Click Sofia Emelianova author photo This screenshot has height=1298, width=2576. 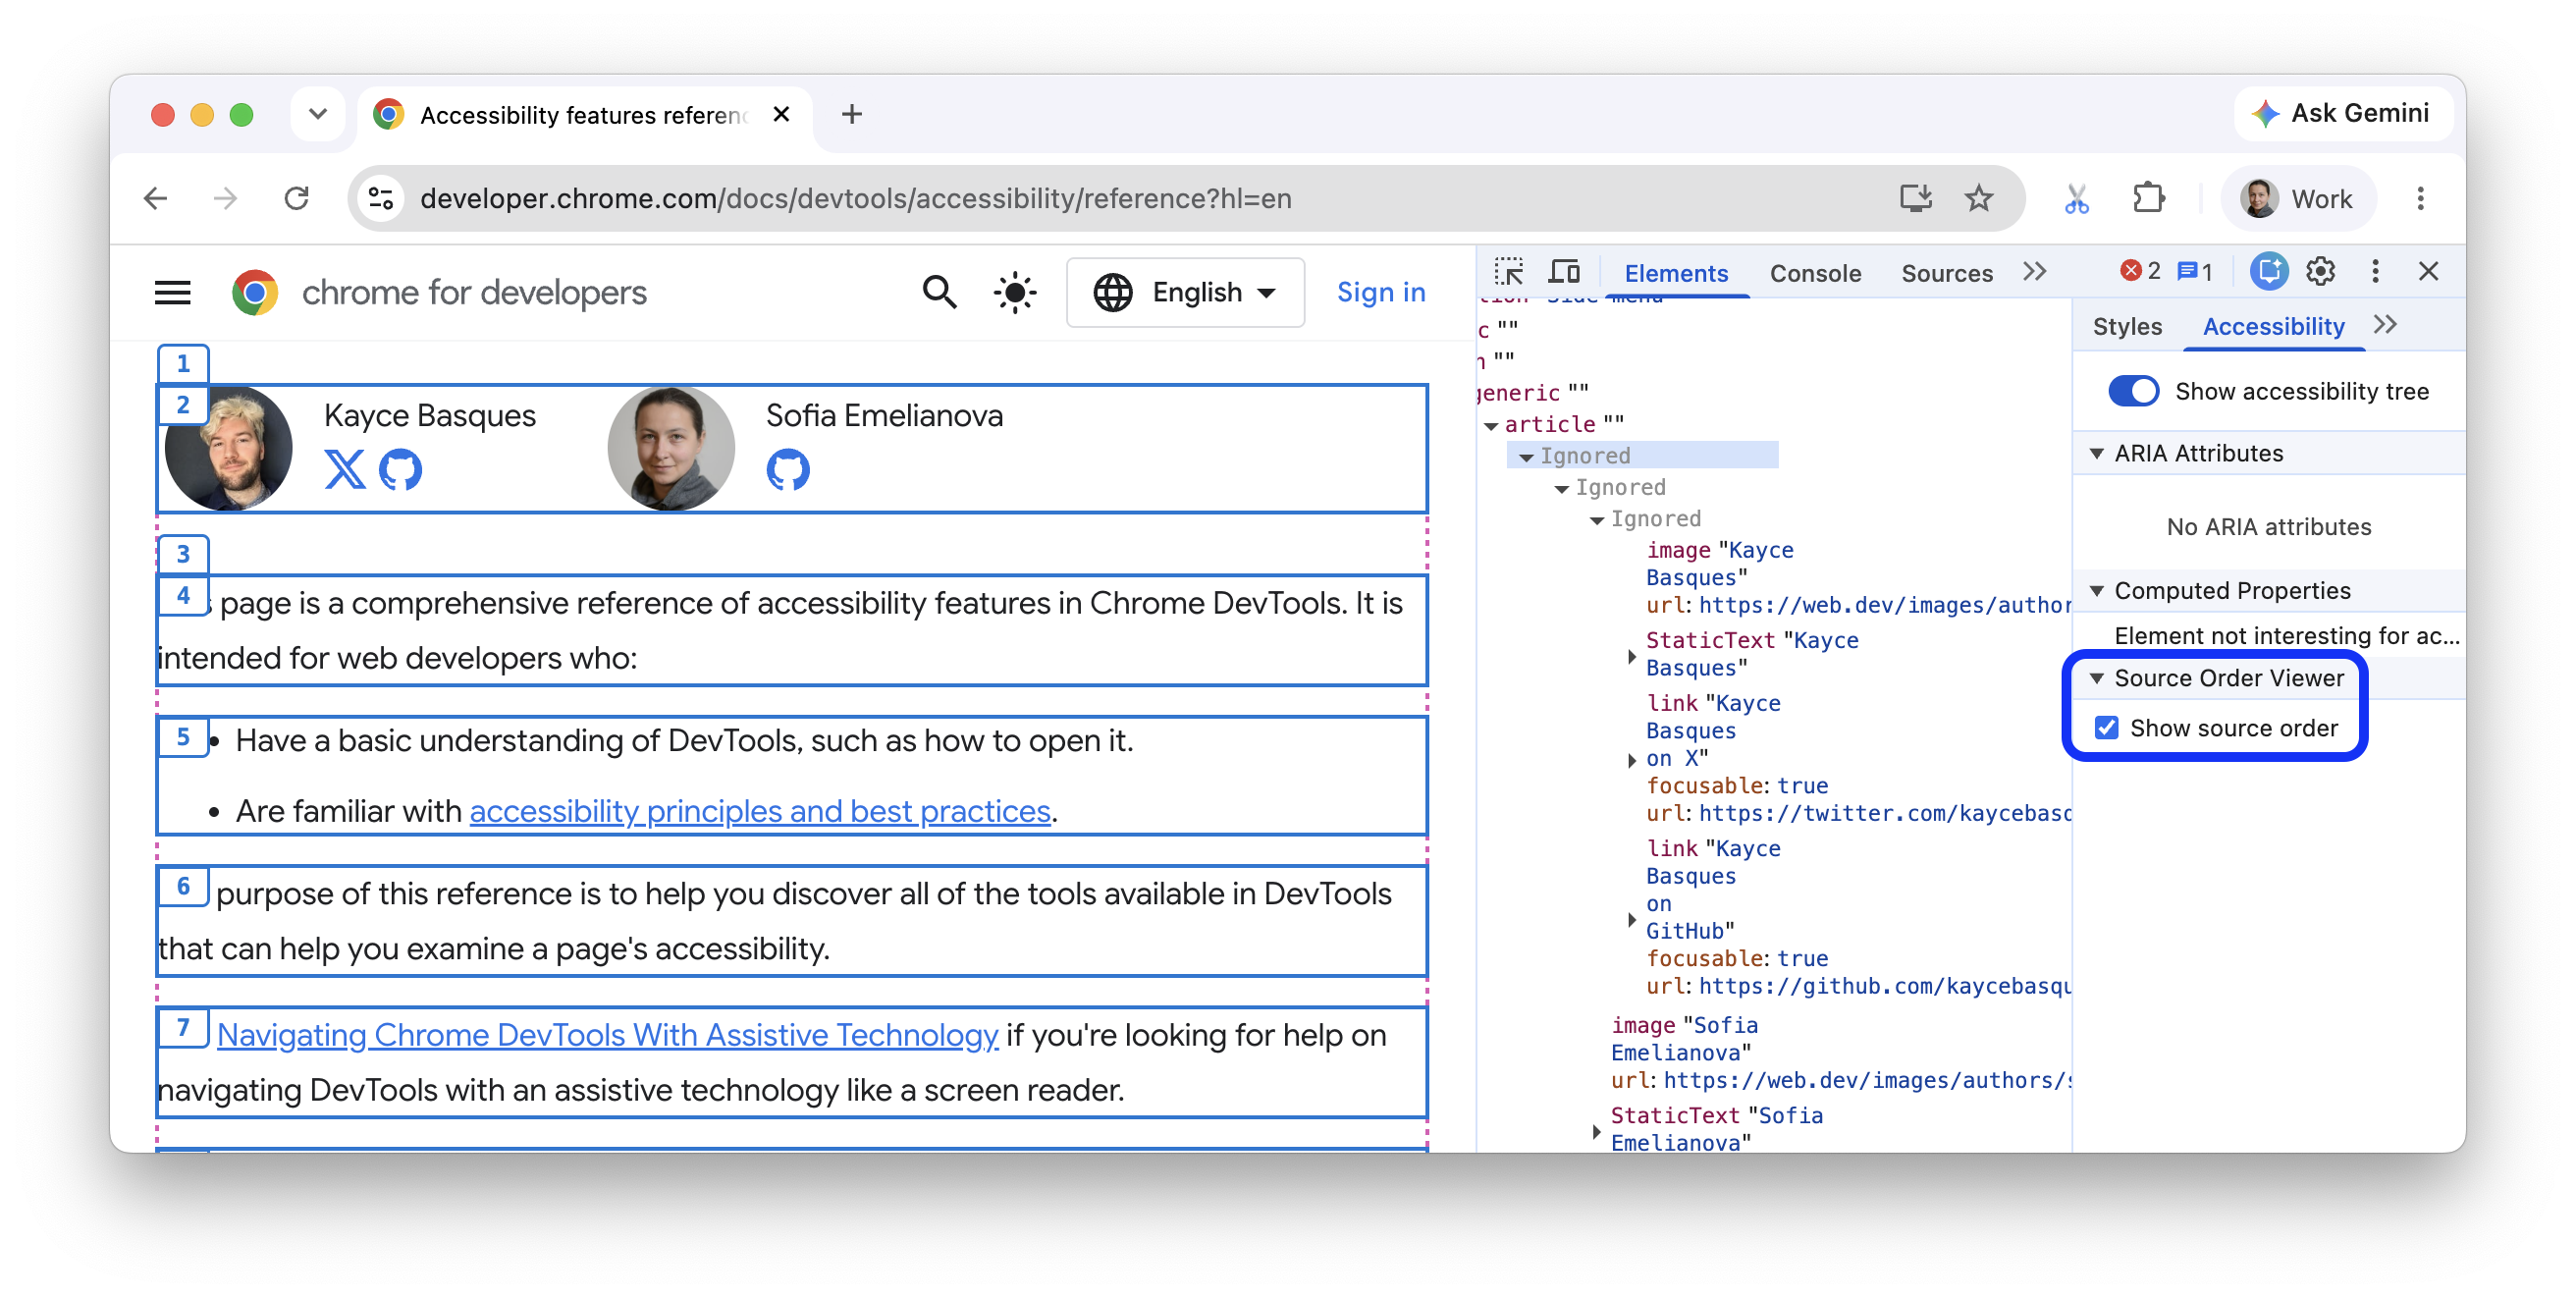671,448
